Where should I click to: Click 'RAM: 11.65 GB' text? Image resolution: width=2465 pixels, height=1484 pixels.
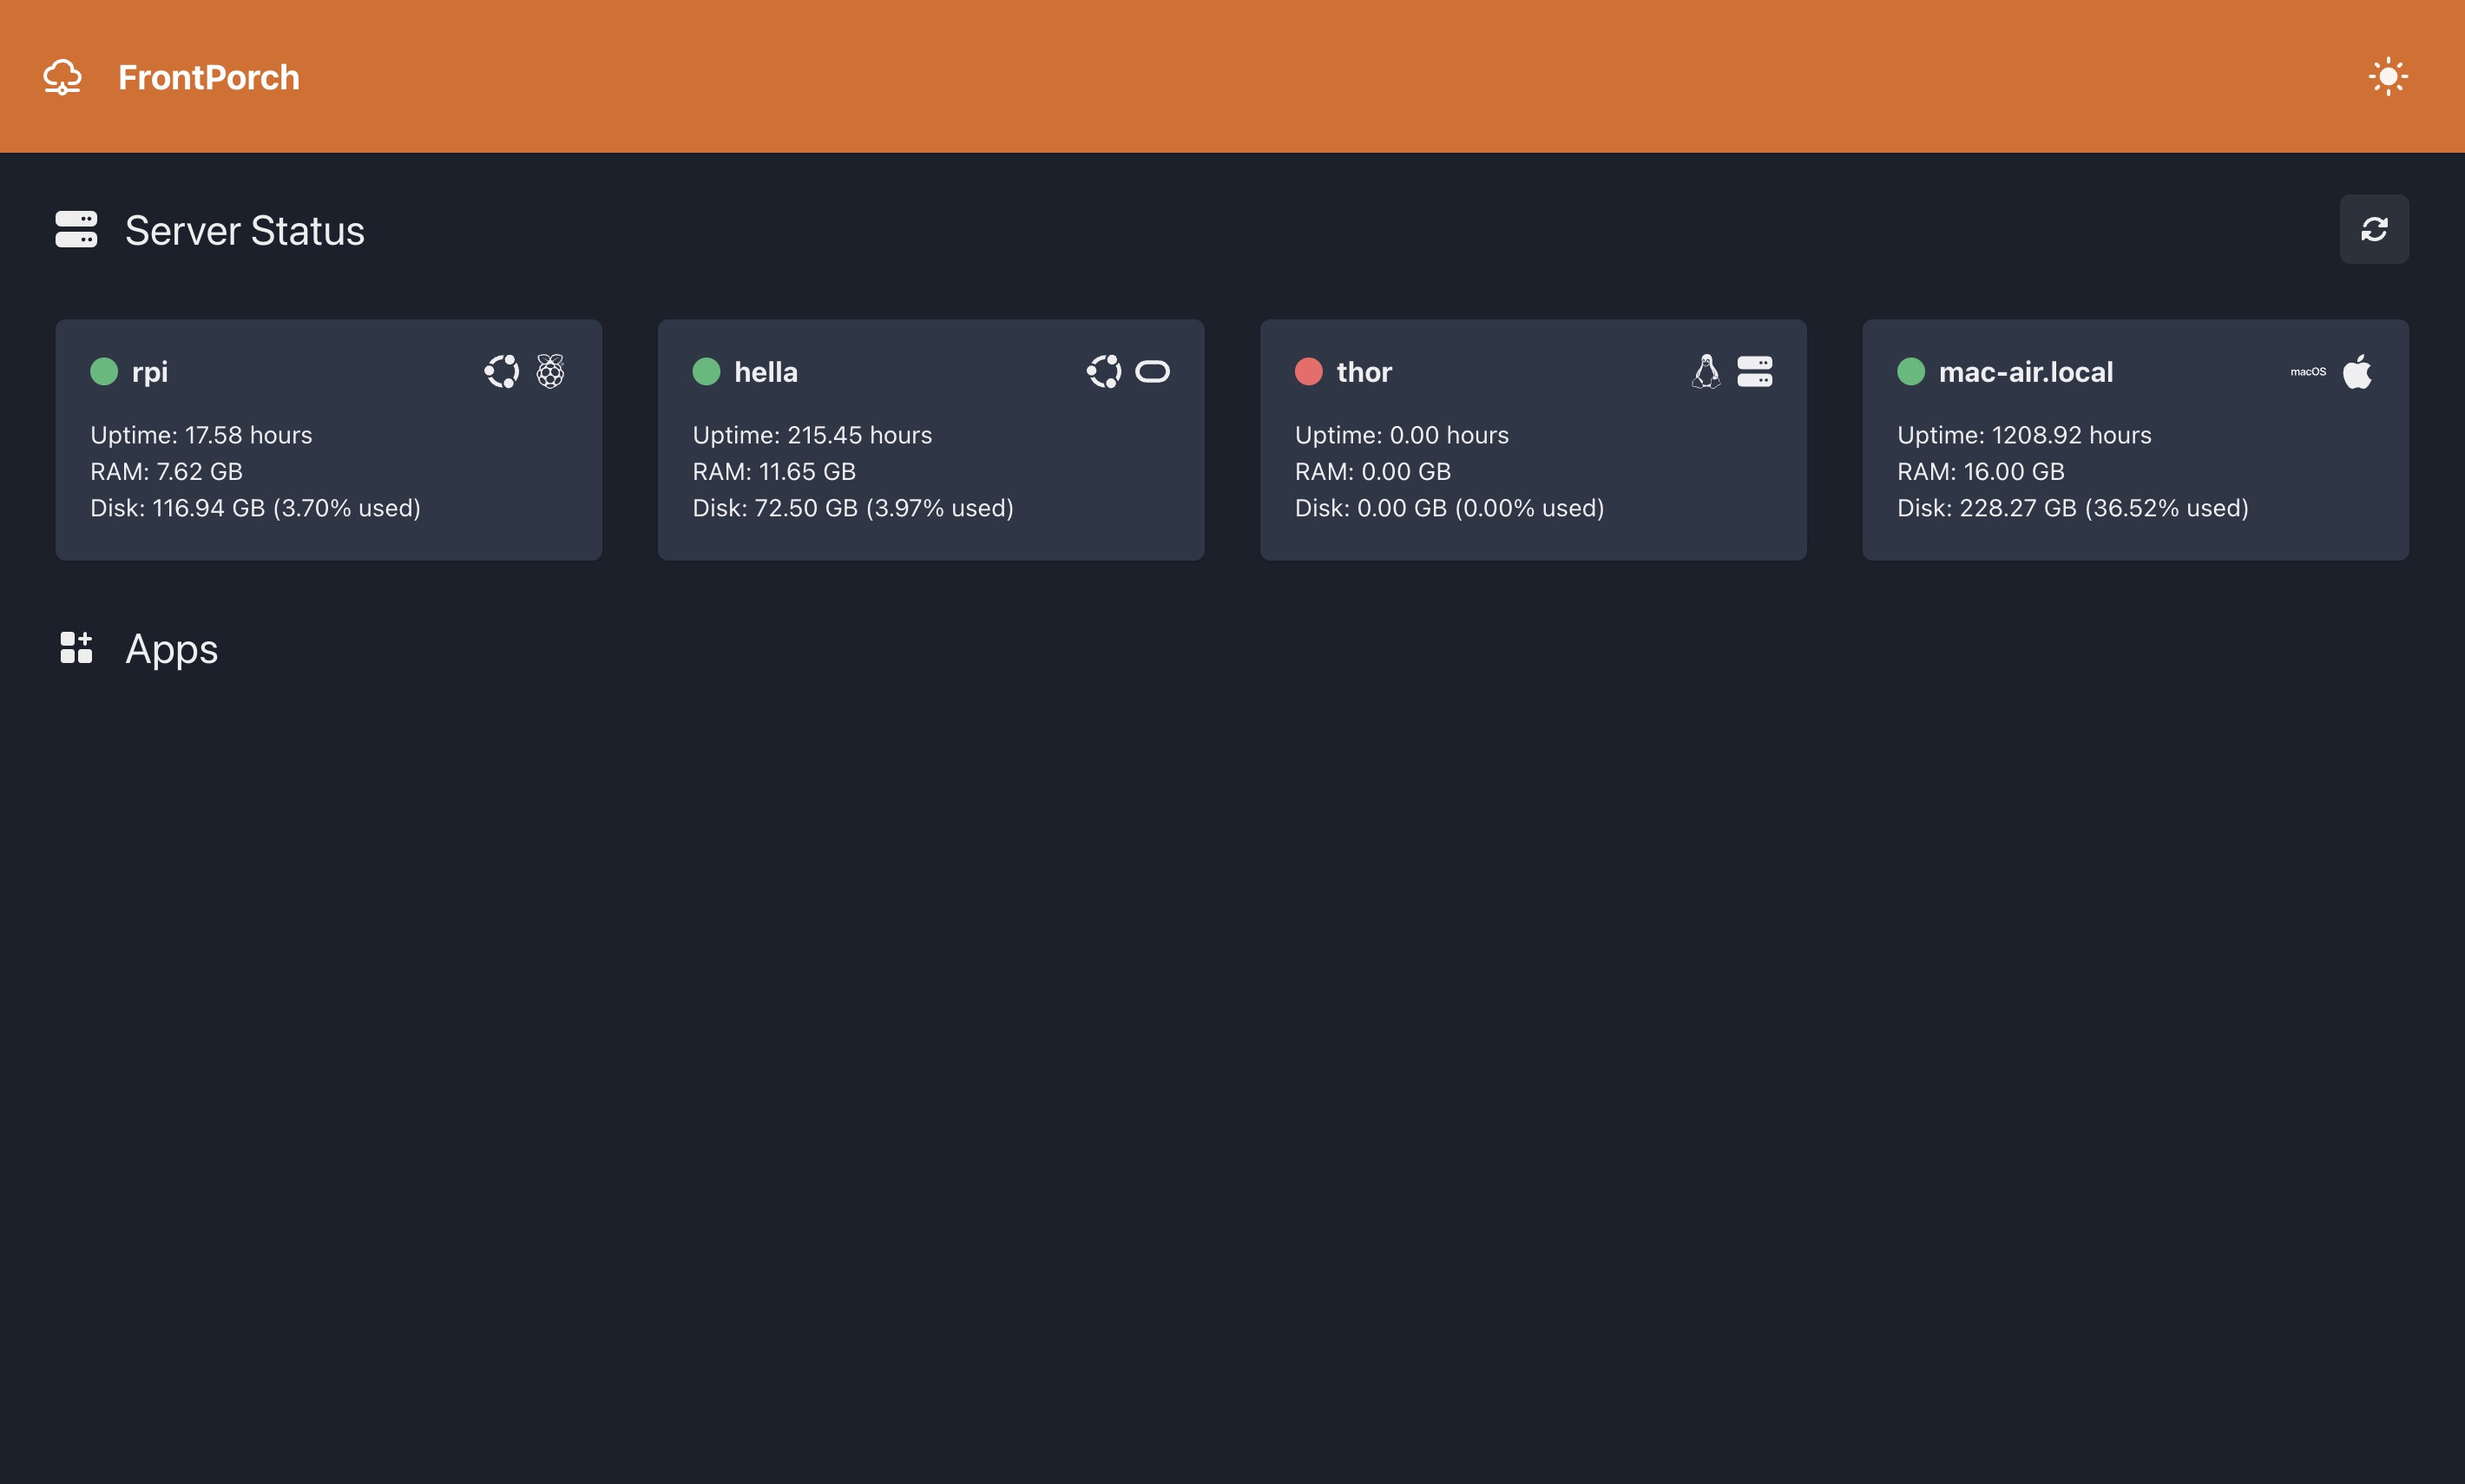pyautogui.click(x=774, y=471)
